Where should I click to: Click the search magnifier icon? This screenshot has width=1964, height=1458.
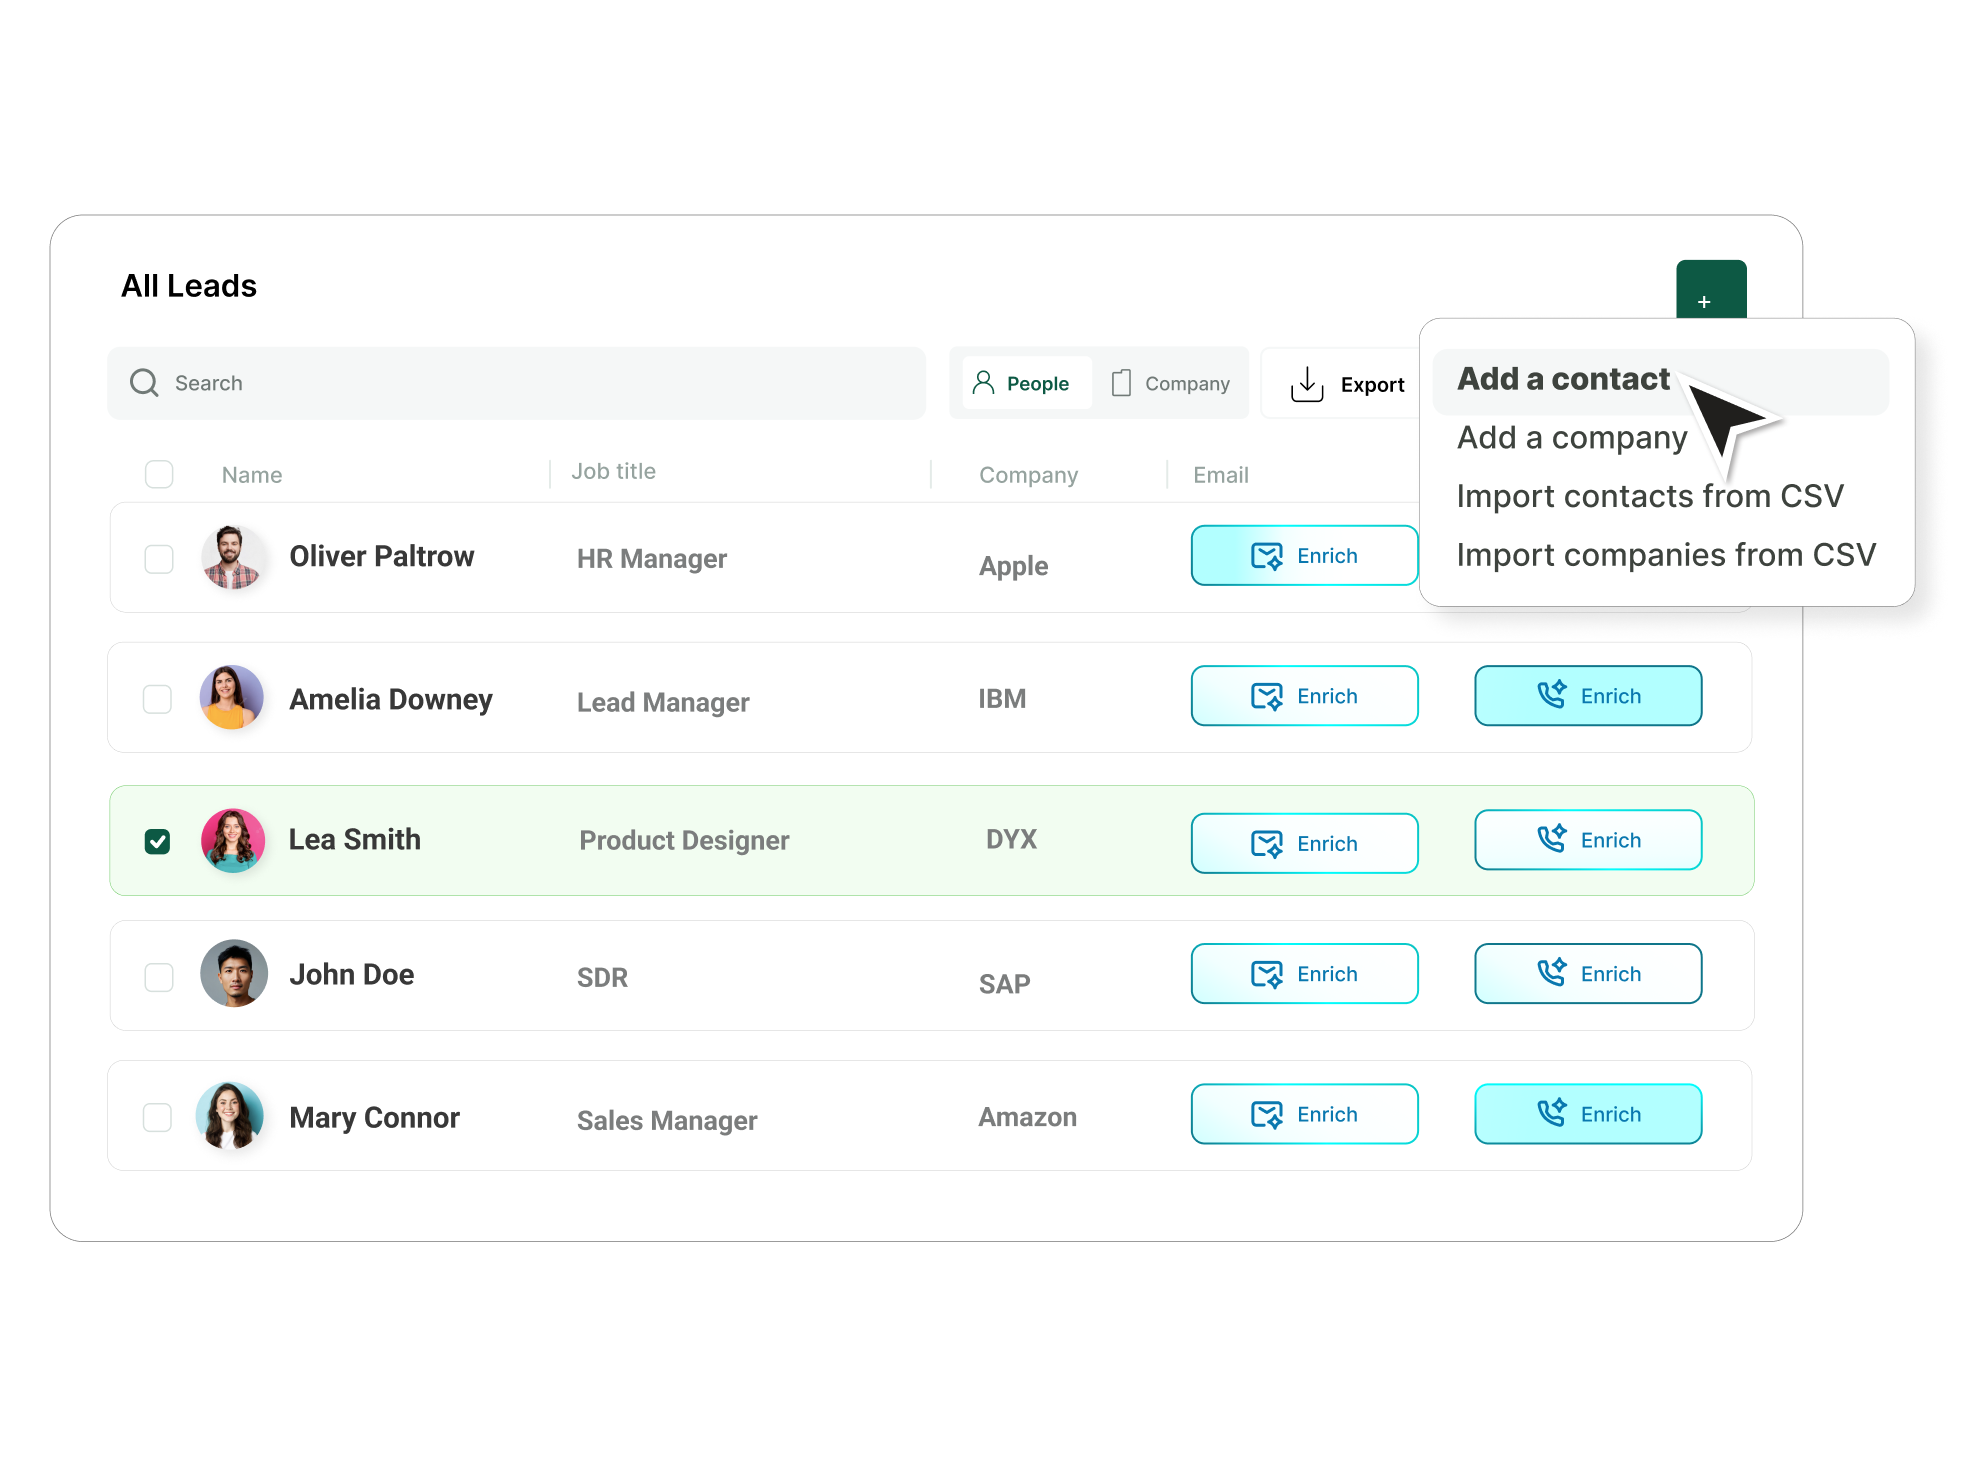click(x=144, y=383)
